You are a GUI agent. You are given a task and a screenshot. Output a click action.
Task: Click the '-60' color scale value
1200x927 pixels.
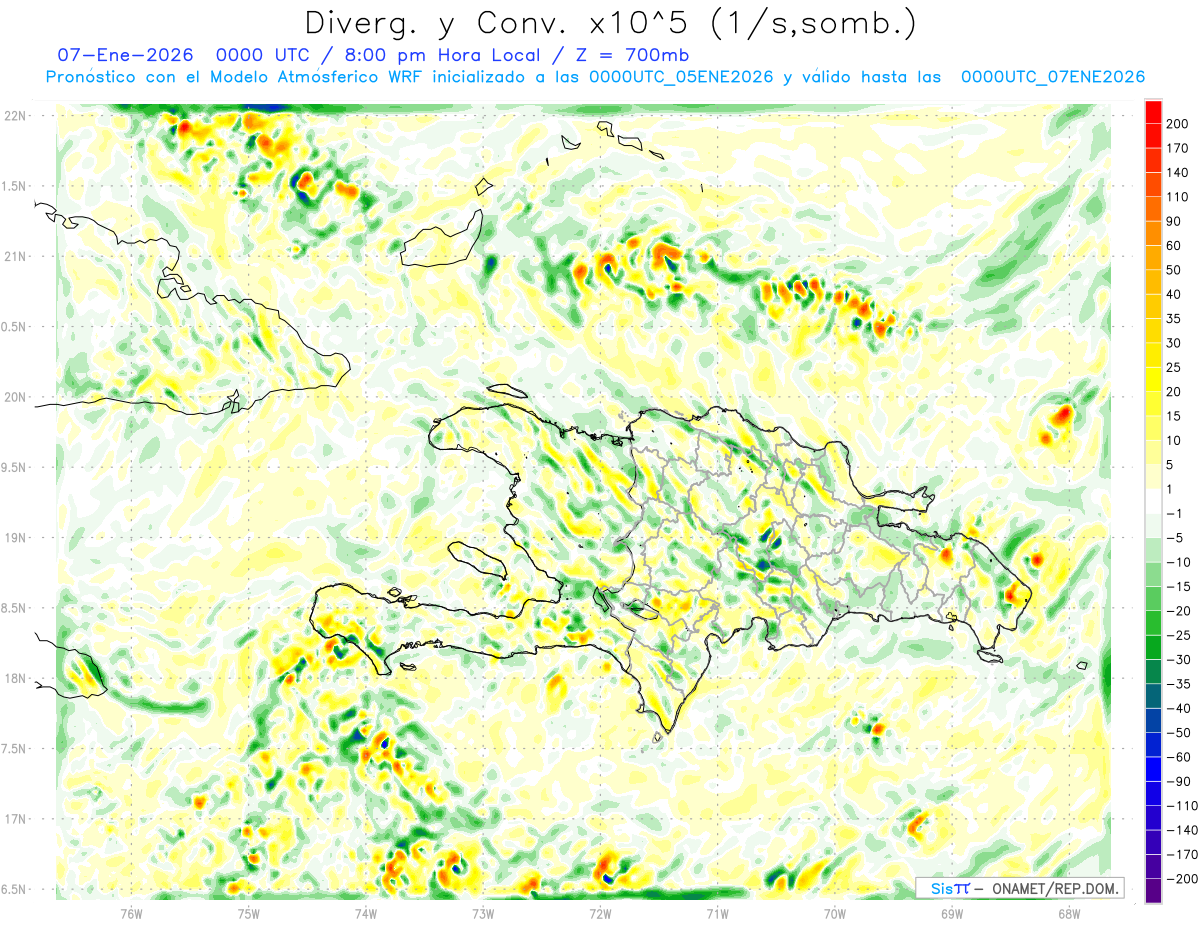[1178, 757]
